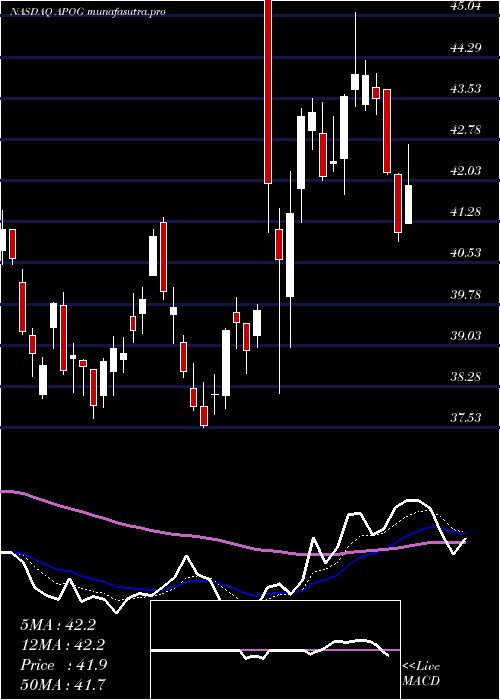Select the last white candle on the right
This screenshot has width=500, height=700.
408,204
